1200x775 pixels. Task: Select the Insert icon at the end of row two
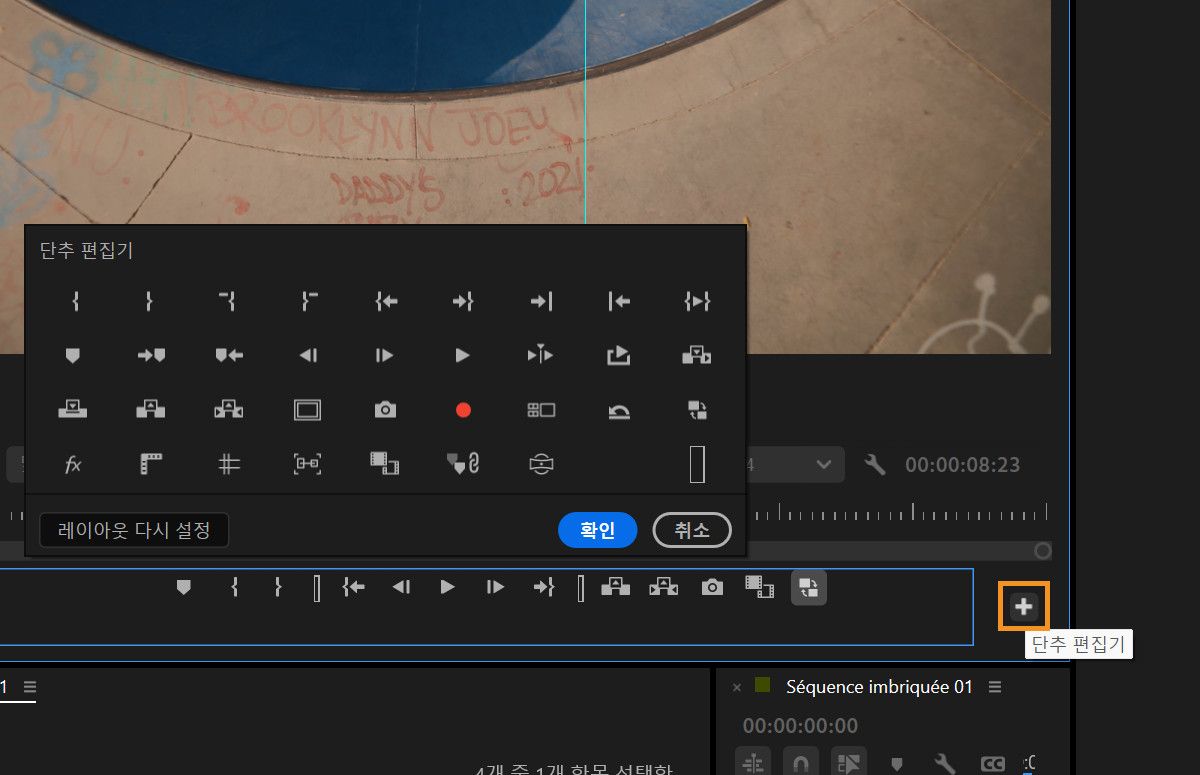[697, 354]
